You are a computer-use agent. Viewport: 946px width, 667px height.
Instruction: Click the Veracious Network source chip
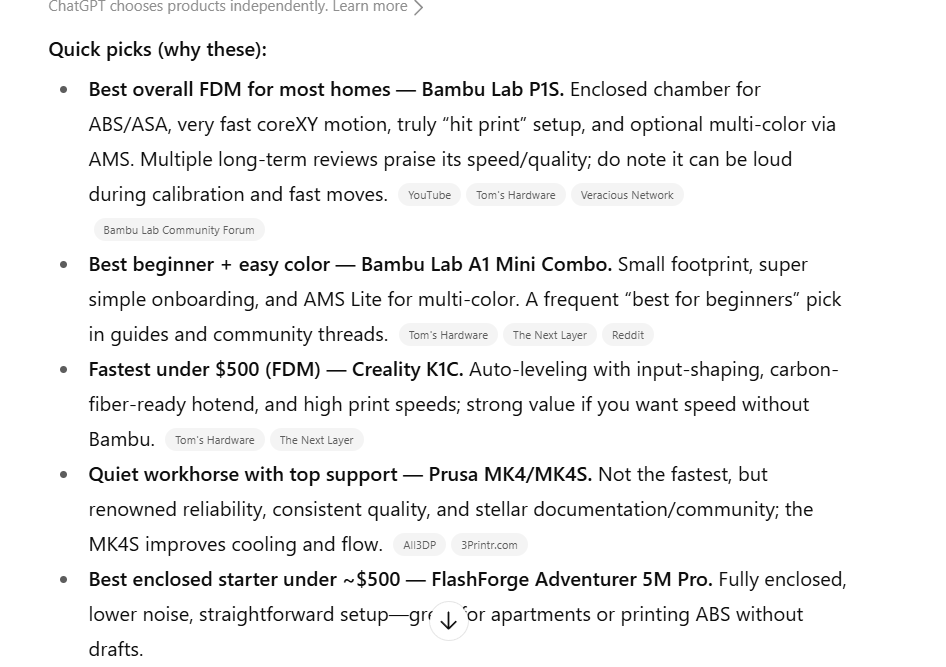627,195
